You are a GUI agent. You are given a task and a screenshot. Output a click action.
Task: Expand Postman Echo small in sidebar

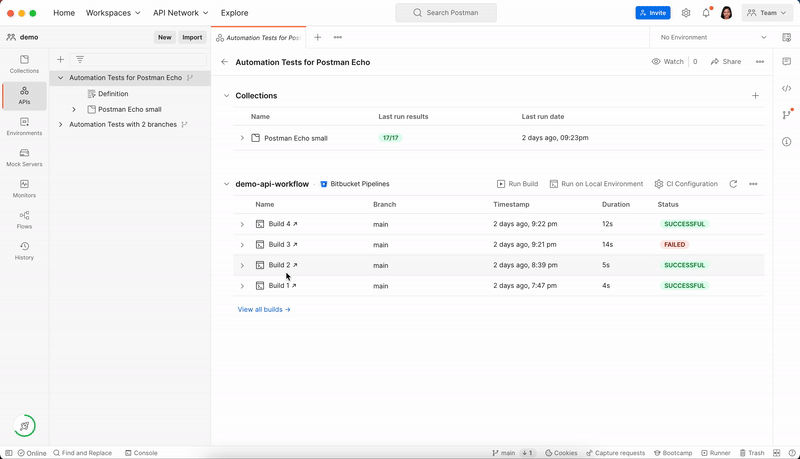coord(74,109)
